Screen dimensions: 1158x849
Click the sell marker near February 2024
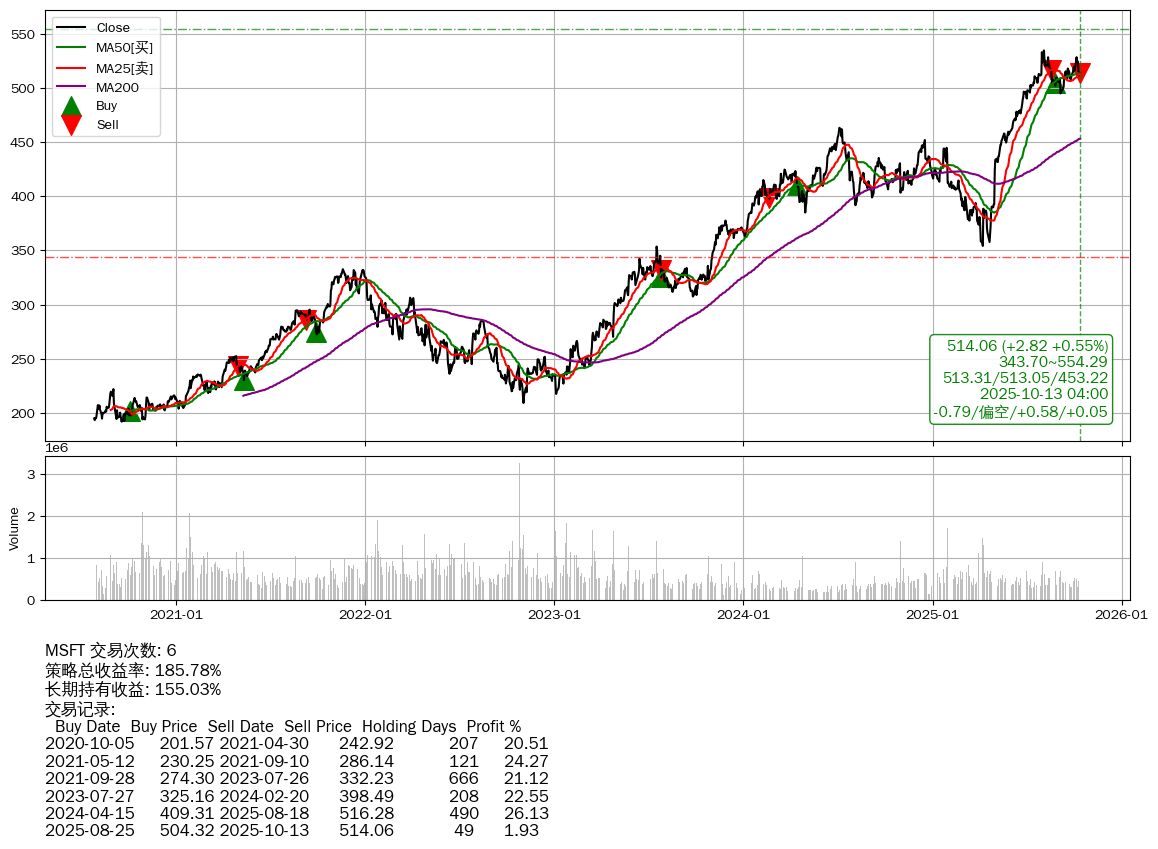[x=769, y=199]
